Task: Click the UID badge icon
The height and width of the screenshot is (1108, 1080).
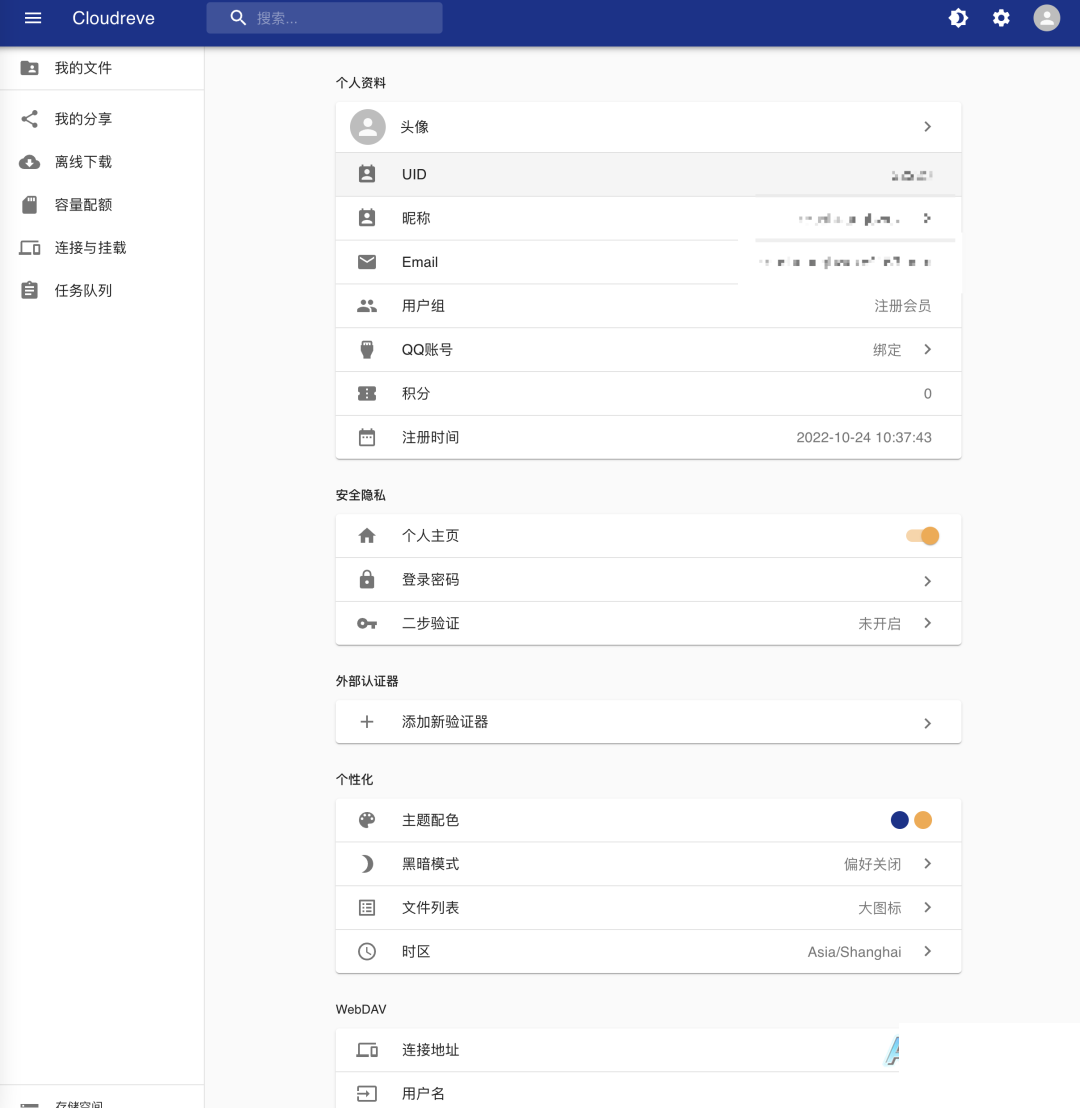Action: click(367, 175)
